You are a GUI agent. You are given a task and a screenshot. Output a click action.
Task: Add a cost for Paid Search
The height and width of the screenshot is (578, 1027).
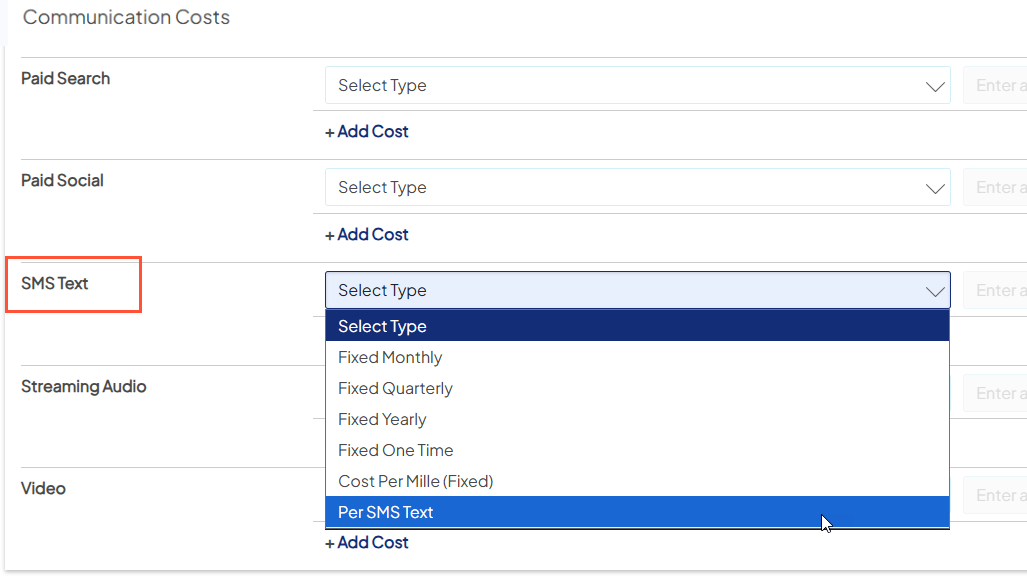tap(367, 131)
